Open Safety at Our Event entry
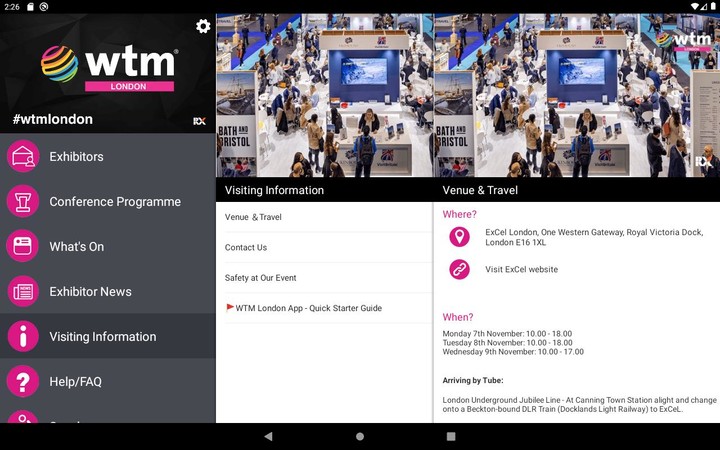 pyautogui.click(x=324, y=278)
